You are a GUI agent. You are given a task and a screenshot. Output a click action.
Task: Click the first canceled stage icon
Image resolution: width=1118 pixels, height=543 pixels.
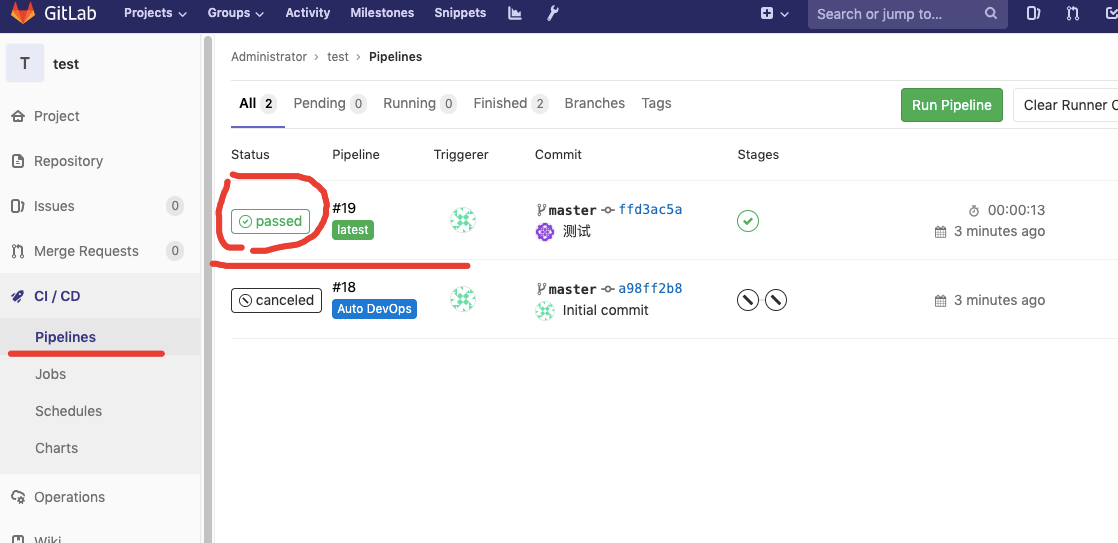point(747,299)
